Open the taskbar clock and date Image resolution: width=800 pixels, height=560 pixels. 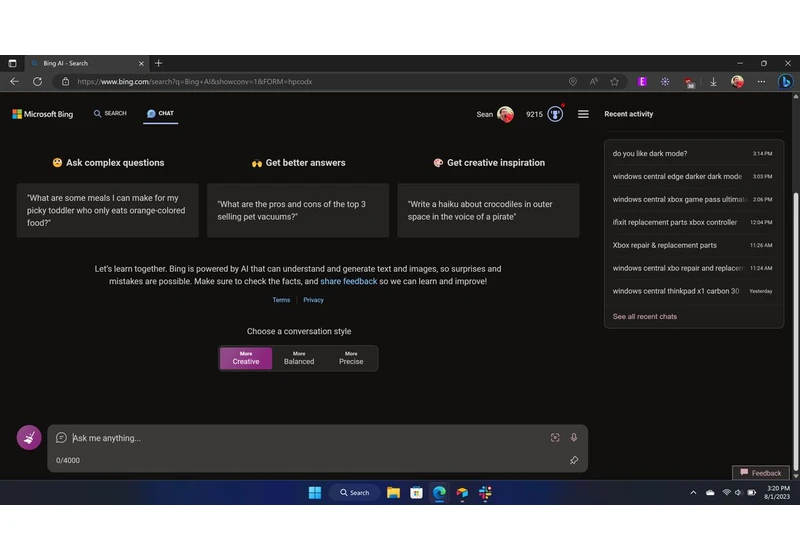pos(778,492)
